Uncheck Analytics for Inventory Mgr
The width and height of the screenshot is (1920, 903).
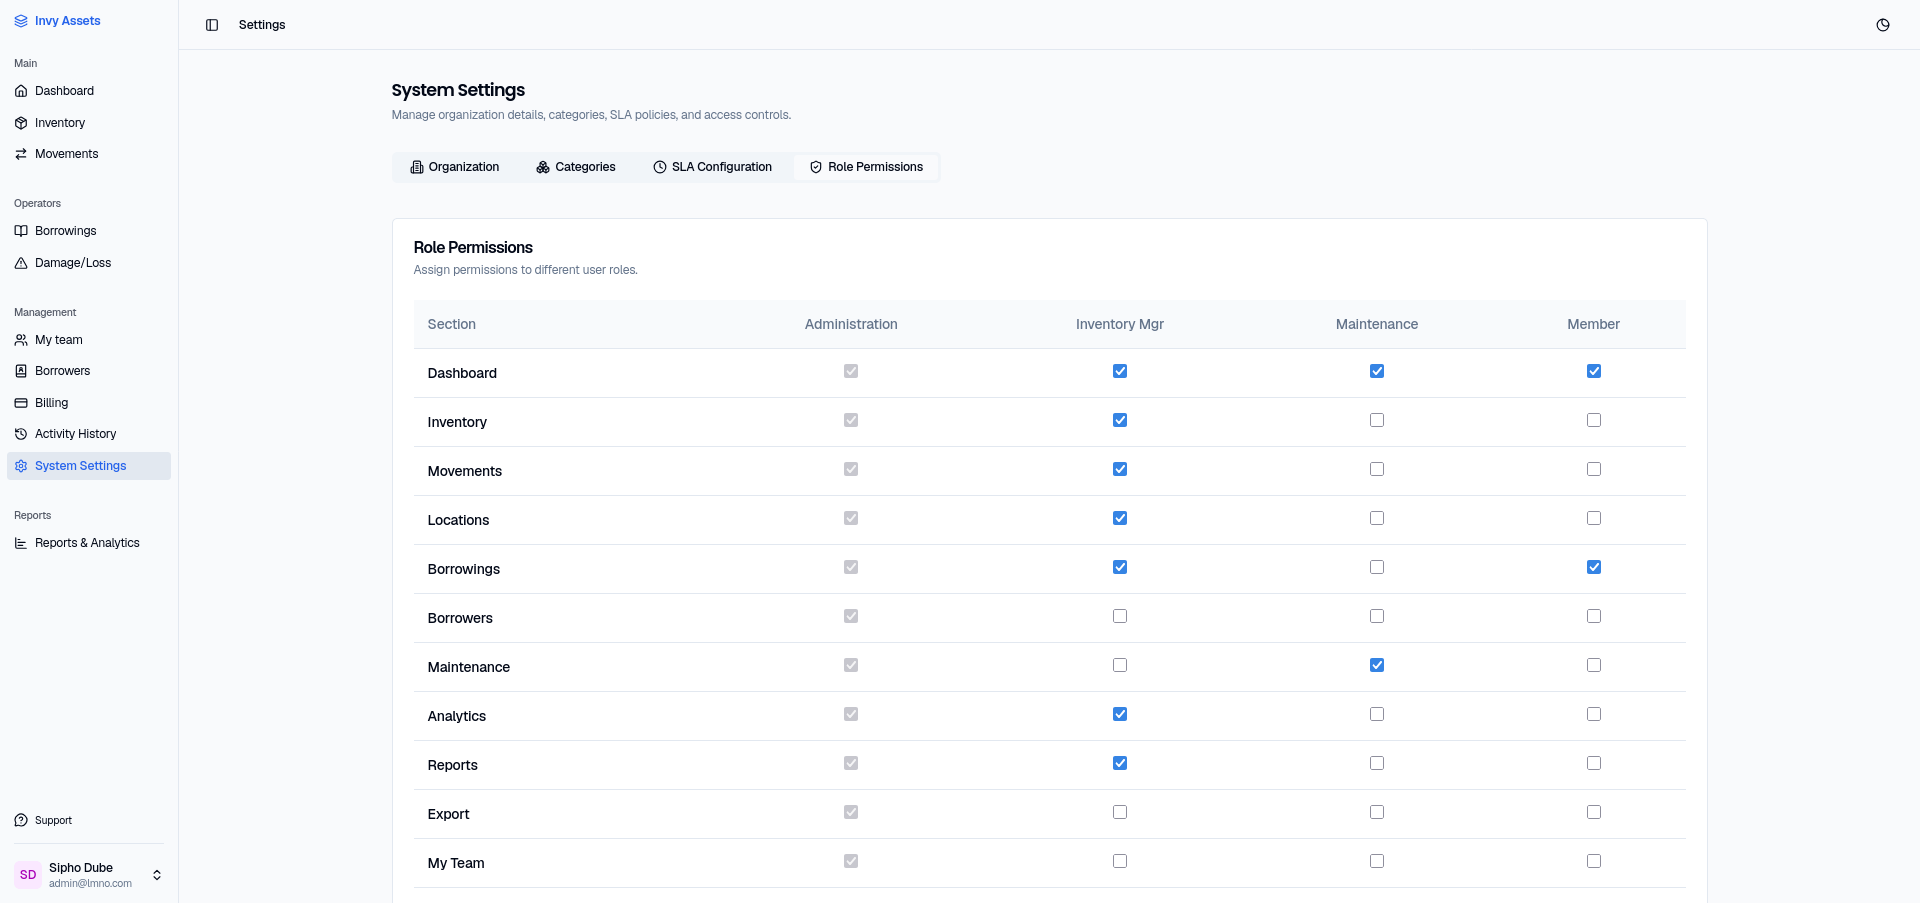[1120, 714]
